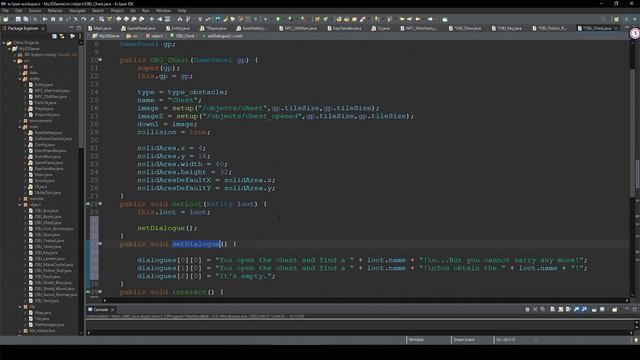Click the OBJ_Chest breadcrumb segment

[183, 36]
